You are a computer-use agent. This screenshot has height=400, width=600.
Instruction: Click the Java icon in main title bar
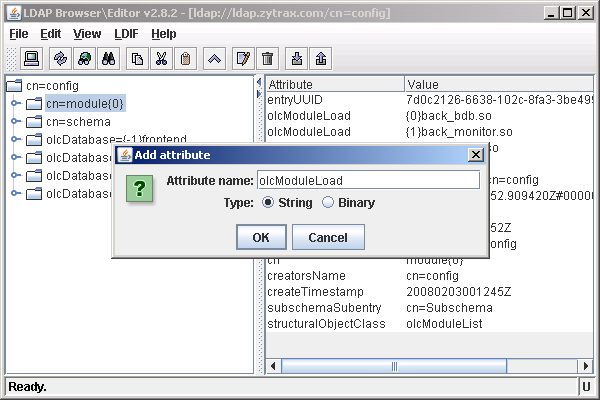(14, 13)
